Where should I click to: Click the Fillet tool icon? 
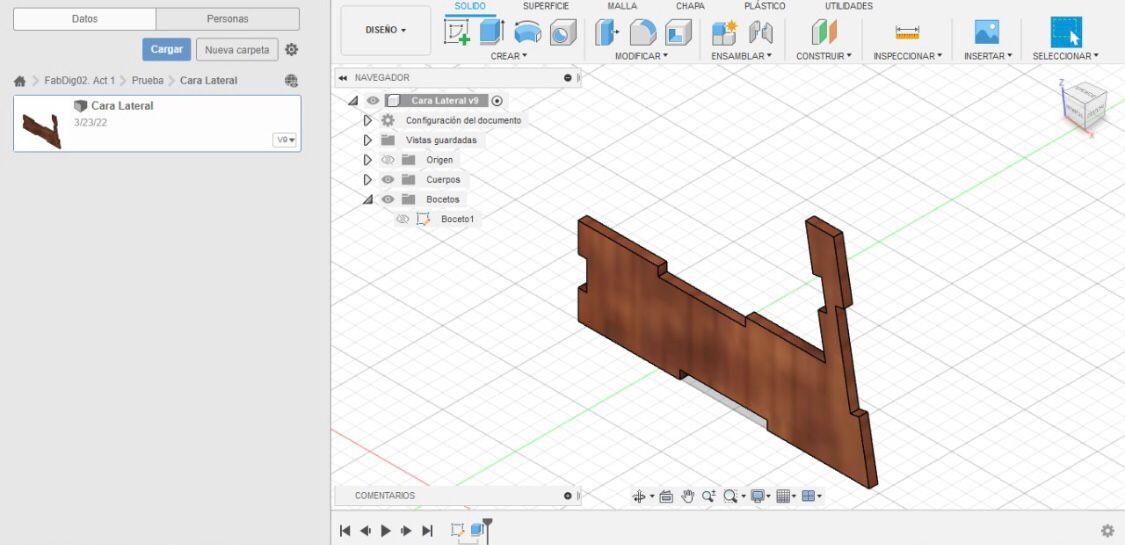[x=643, y=33]
